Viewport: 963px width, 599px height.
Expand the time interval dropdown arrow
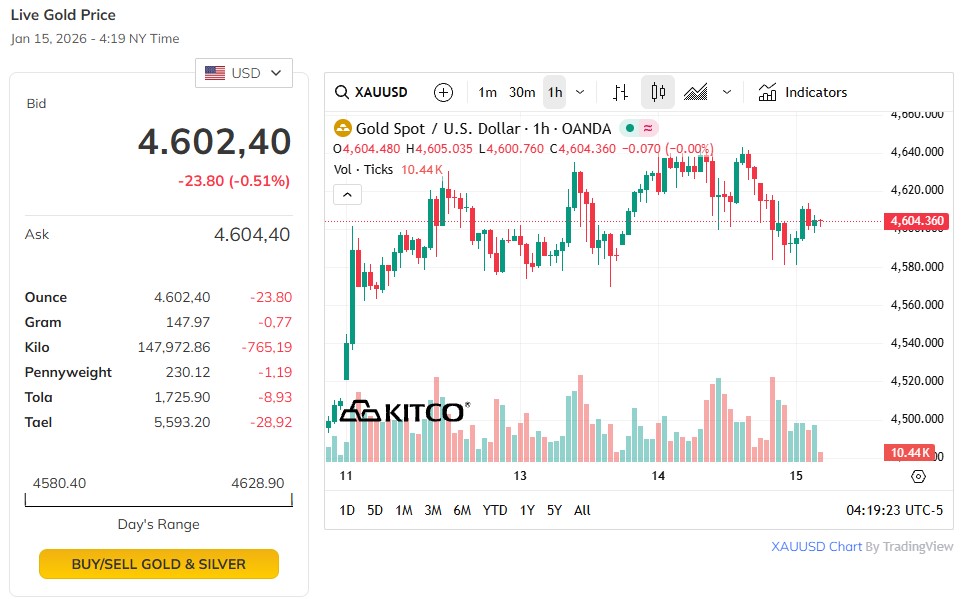coord(580,92)
